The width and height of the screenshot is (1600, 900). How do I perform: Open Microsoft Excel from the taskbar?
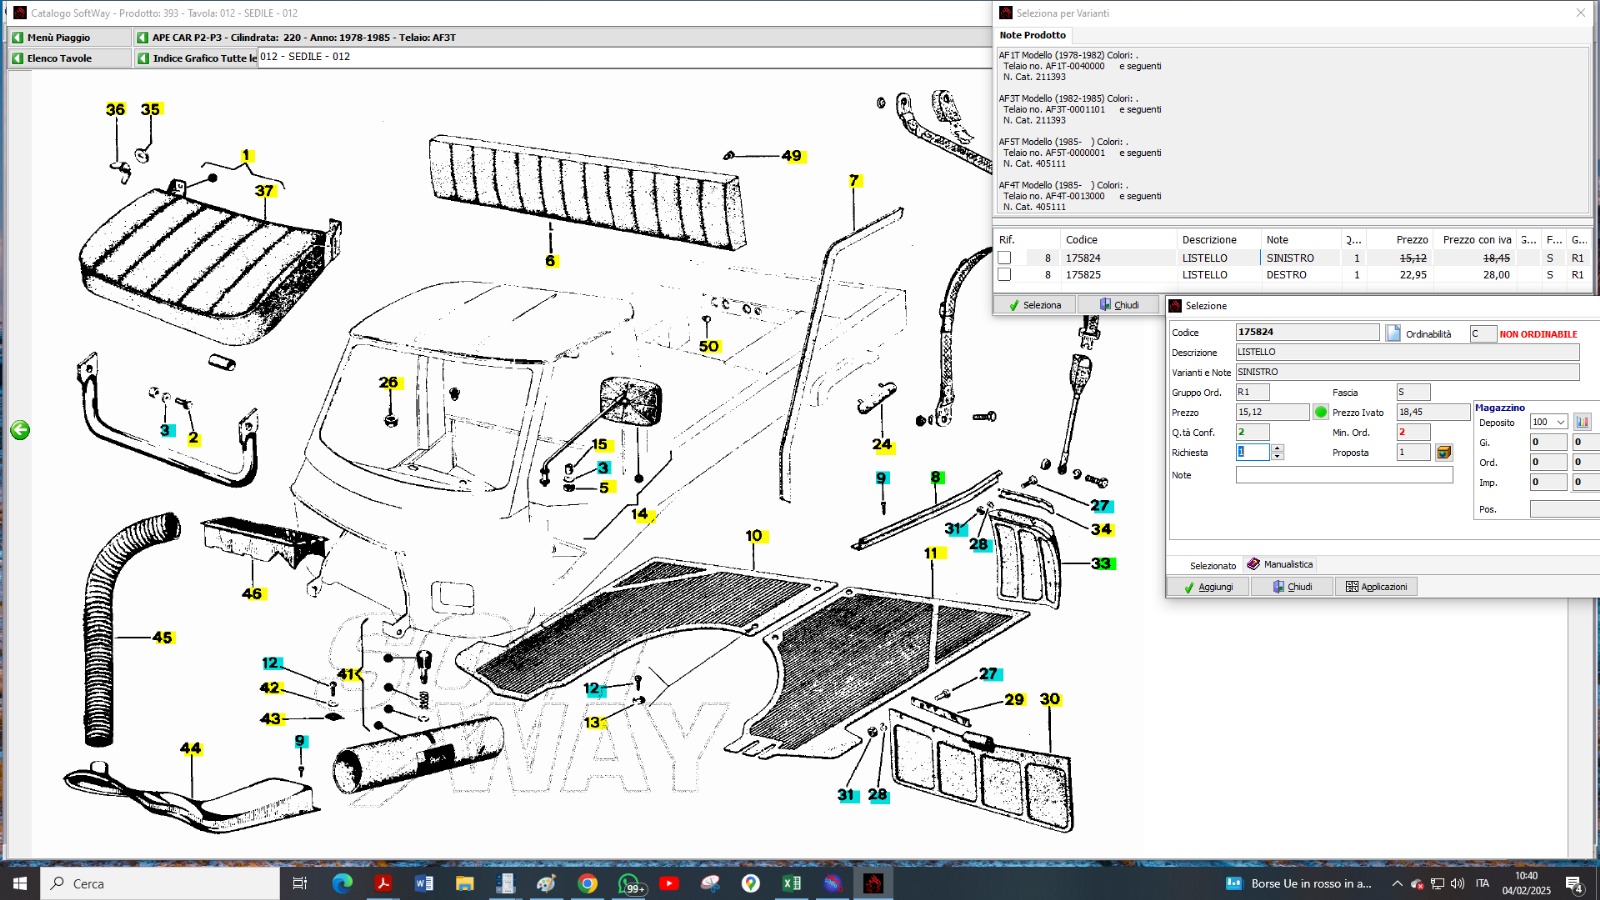click(x=791, y=883)
